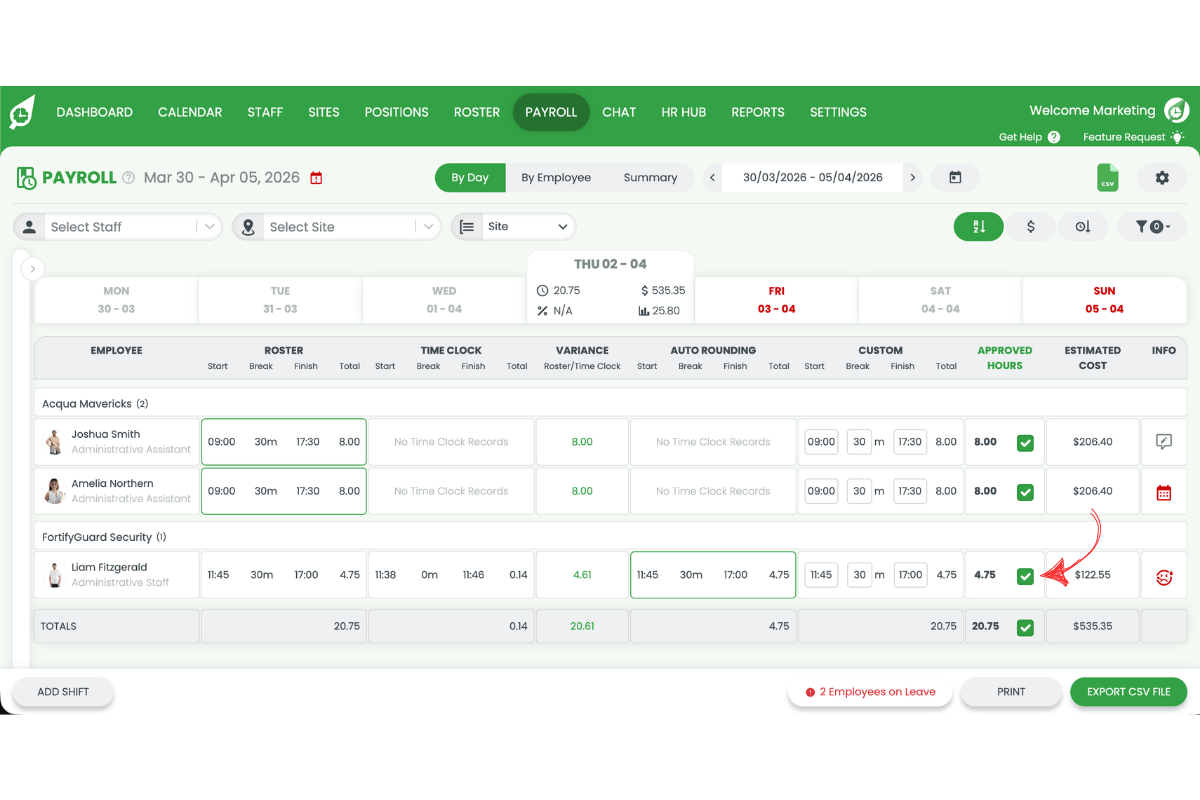Click the time sort icon

[1083, 226]
